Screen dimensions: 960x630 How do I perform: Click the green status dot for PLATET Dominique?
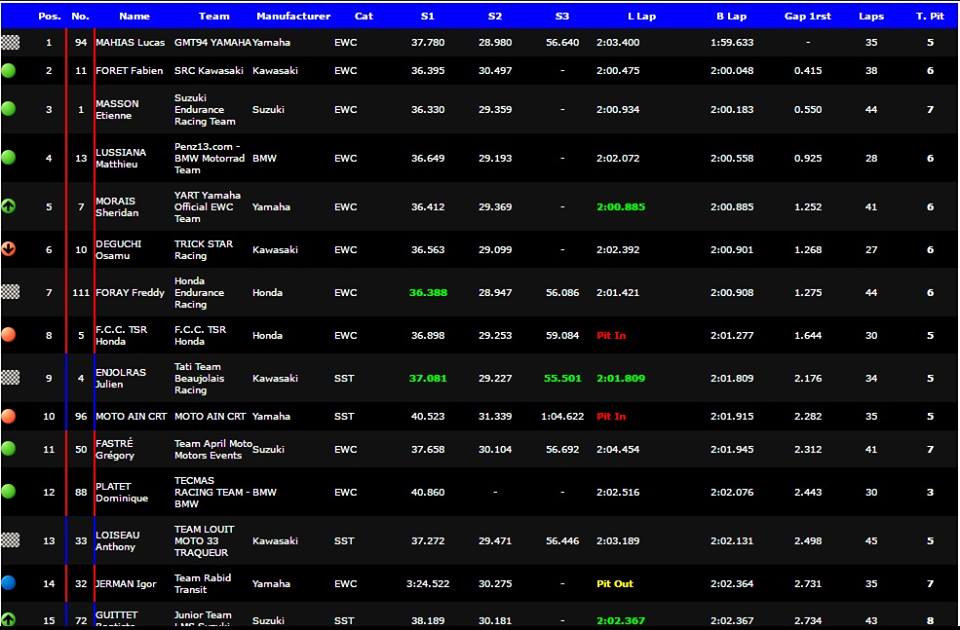click(x=9, y=492)
